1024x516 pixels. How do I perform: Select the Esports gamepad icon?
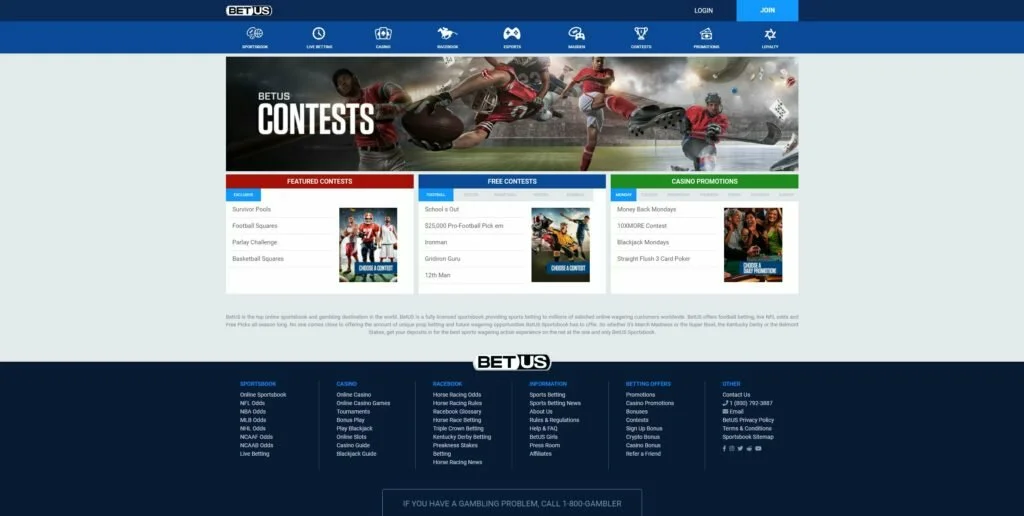coord(511,34)
